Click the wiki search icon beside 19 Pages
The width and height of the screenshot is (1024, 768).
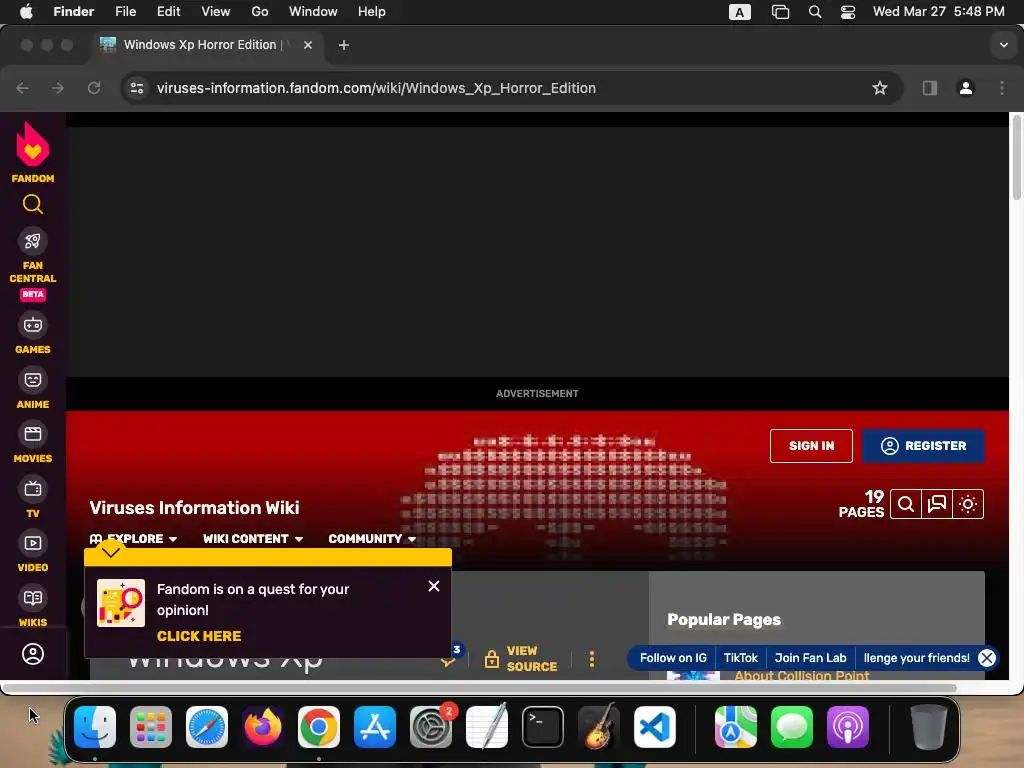[x=906, y=504]
